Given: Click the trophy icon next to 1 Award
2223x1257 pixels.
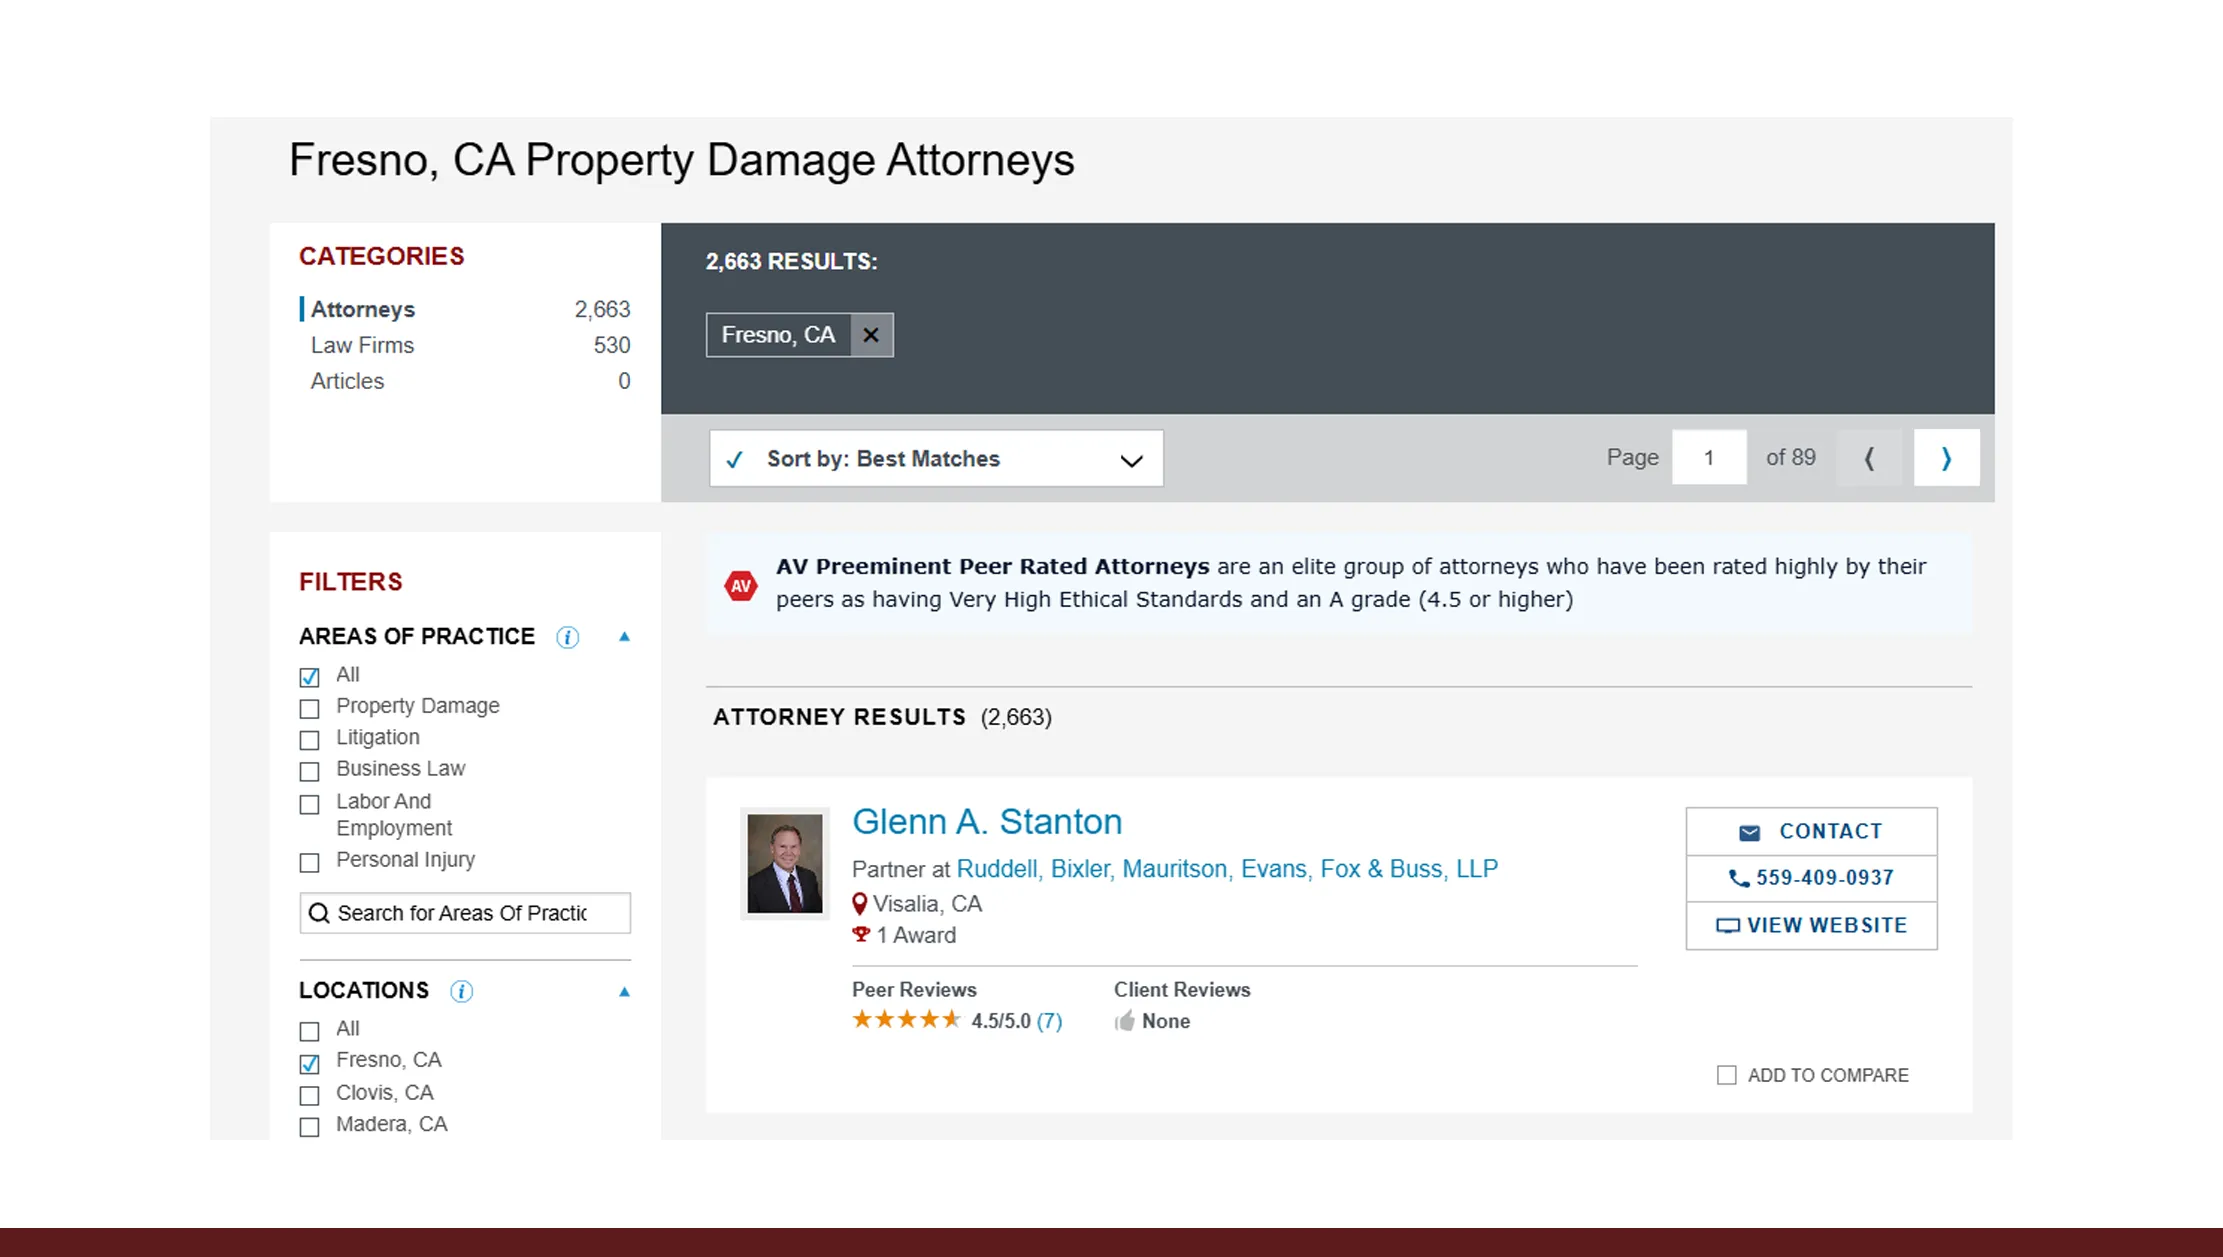Looking at the screenshot, I should coord(860,935).
